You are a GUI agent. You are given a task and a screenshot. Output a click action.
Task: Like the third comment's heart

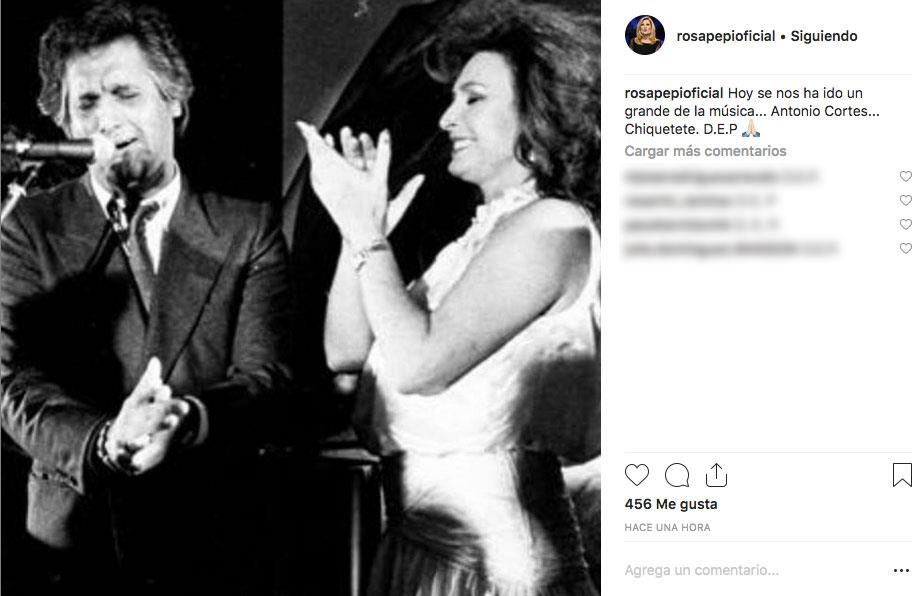(x=906, y=225)
